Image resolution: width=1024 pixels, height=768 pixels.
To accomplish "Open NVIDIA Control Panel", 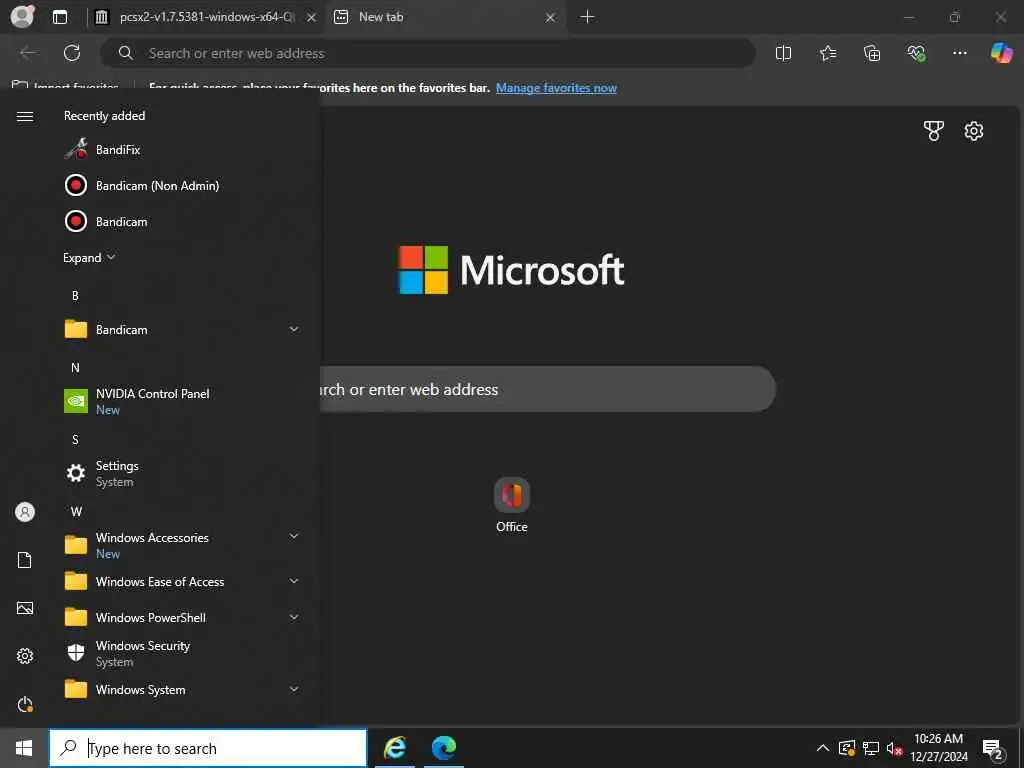I will point(181,401).
